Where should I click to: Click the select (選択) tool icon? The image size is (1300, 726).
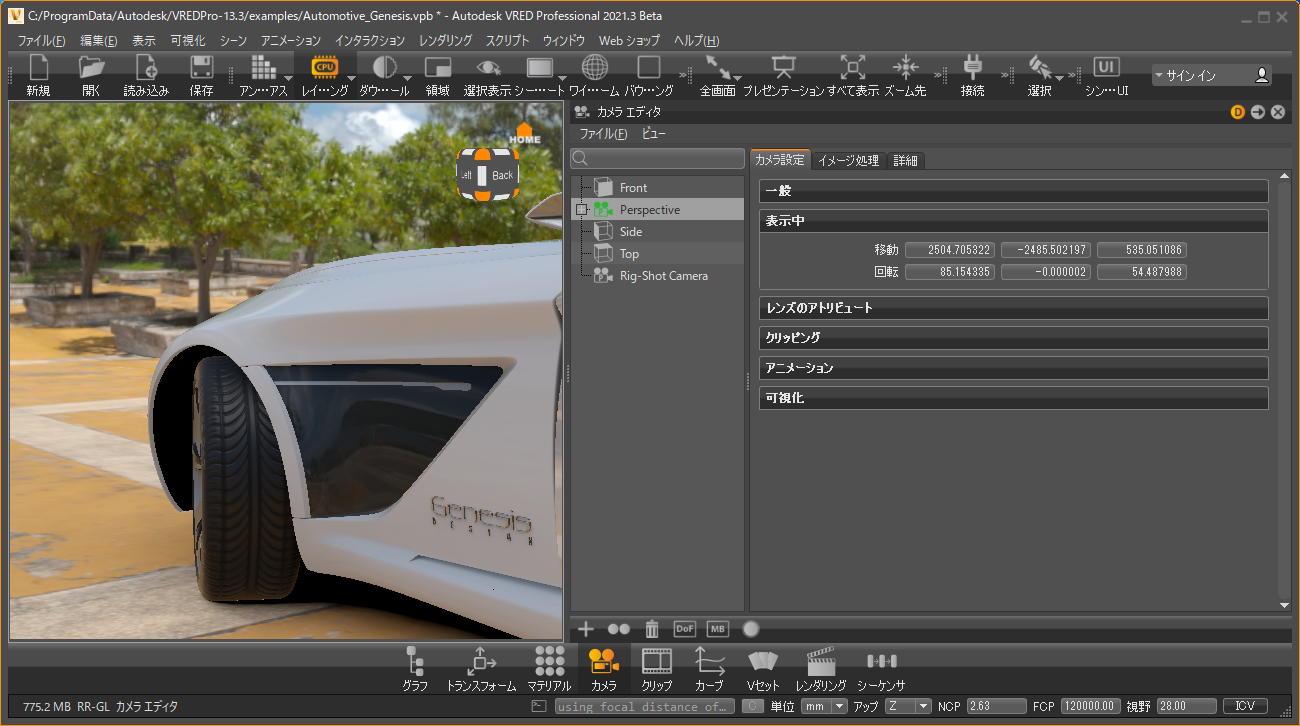click(1040, 68)
